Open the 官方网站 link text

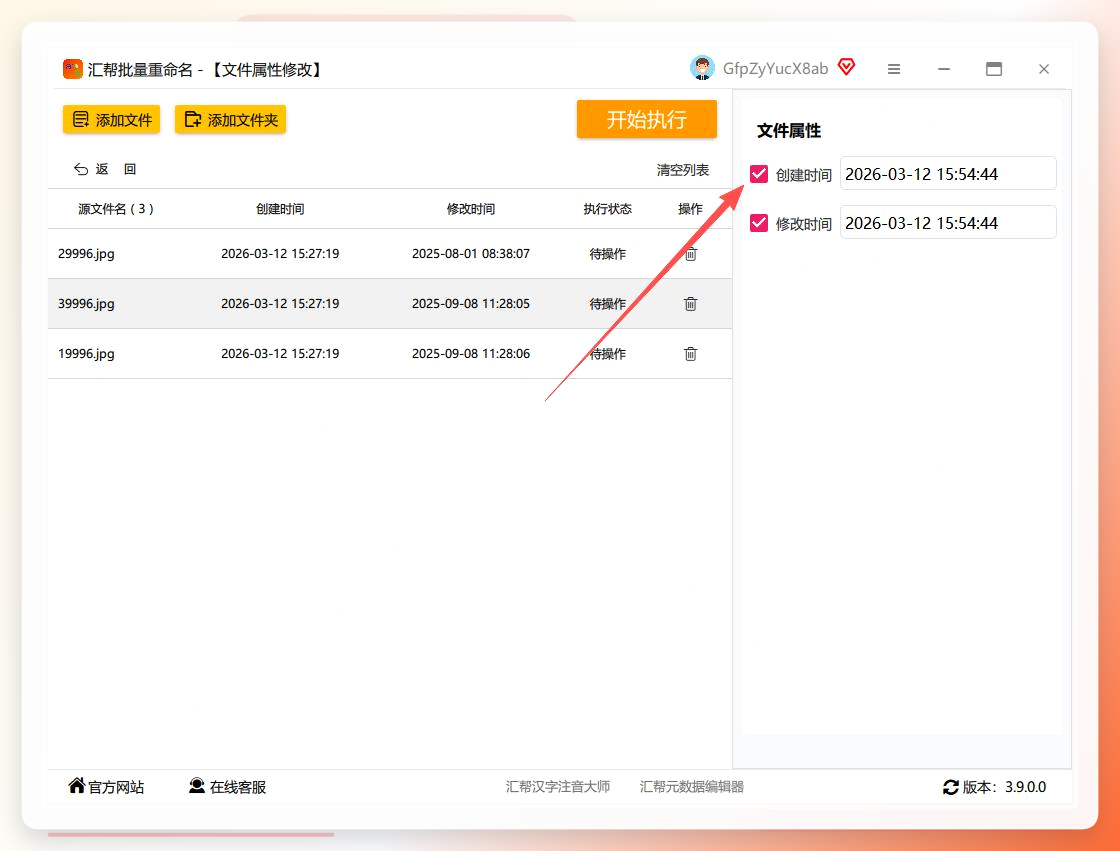[116, 787]
